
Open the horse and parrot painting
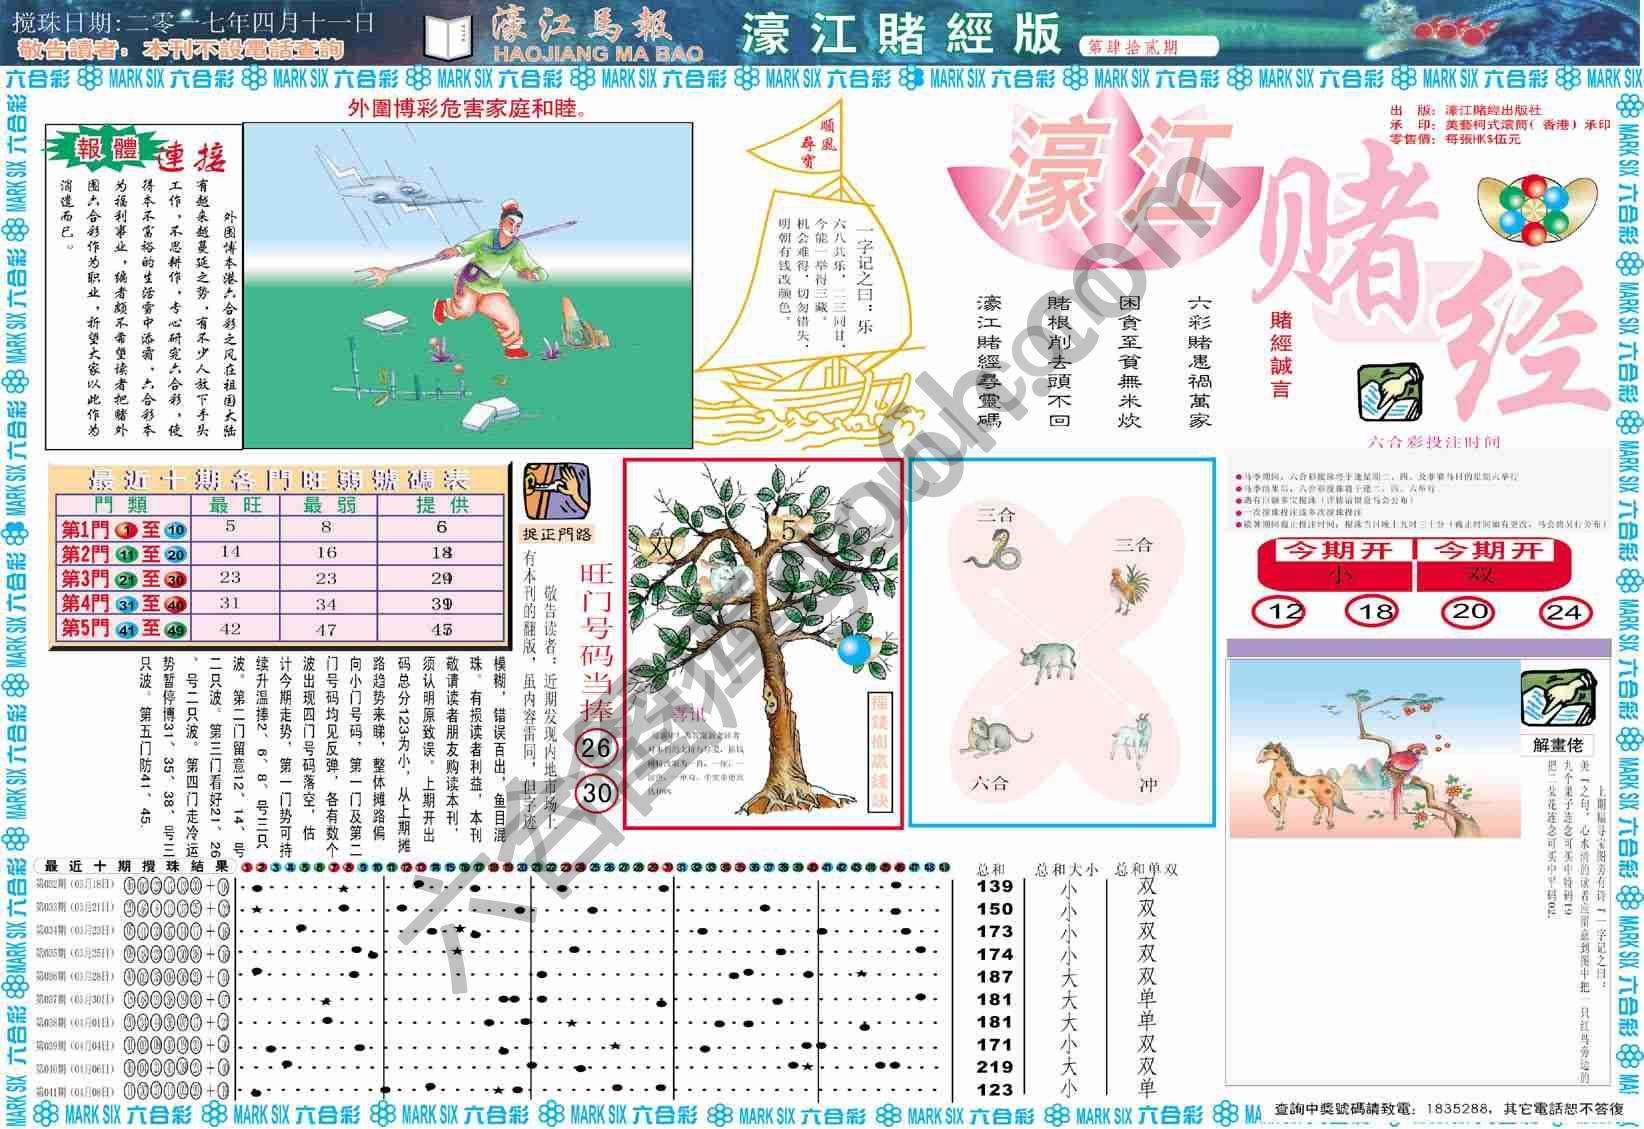tap(1374, 748)
